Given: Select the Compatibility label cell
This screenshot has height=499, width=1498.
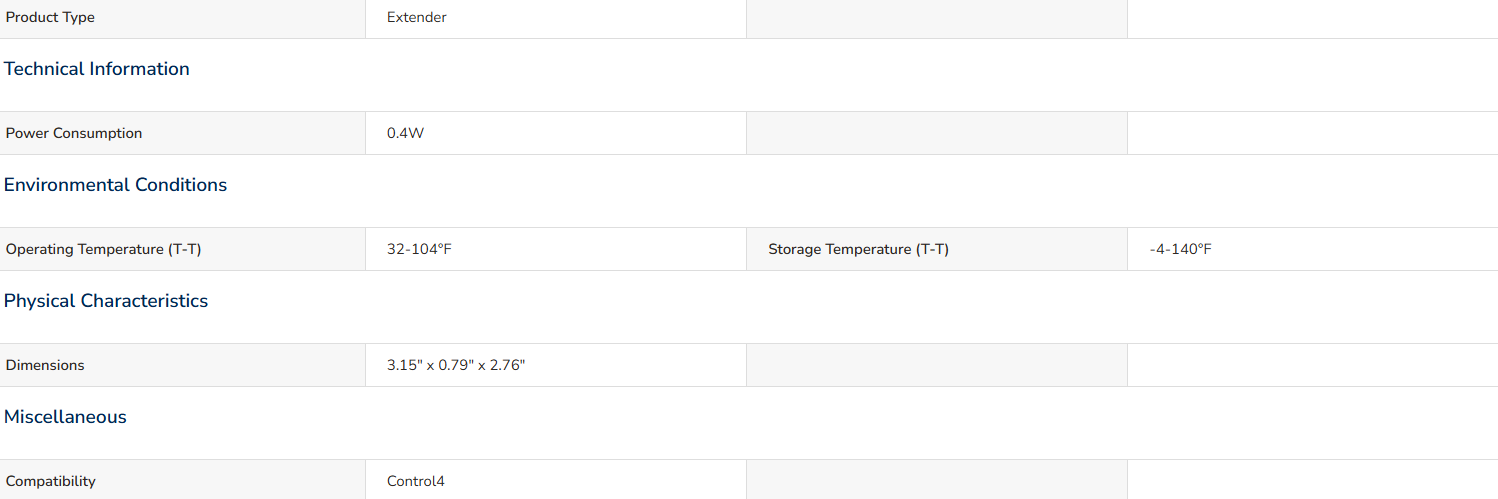Looking at the screenshot, I should coord(182,480).
